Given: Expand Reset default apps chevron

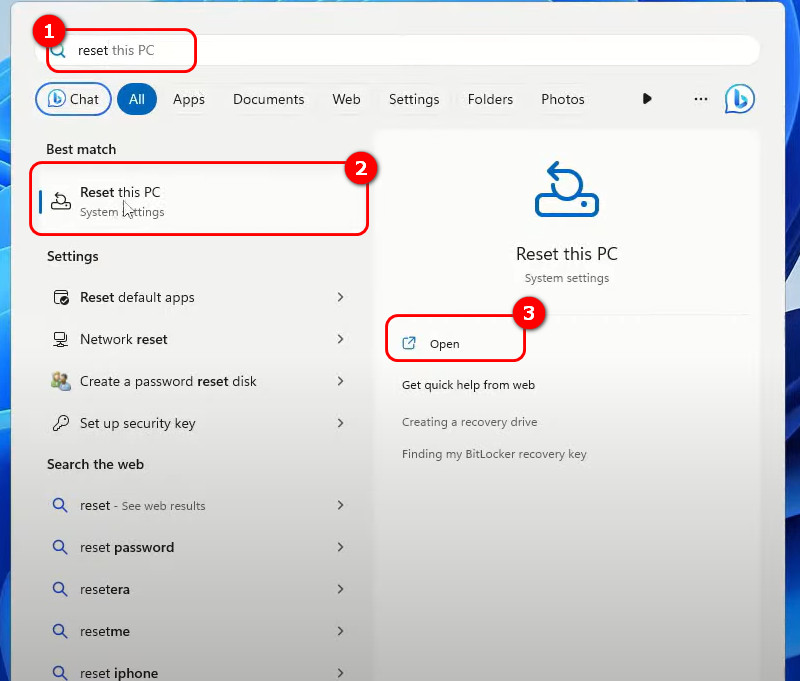Looking at the screenshot, I should tap(340, 297).
